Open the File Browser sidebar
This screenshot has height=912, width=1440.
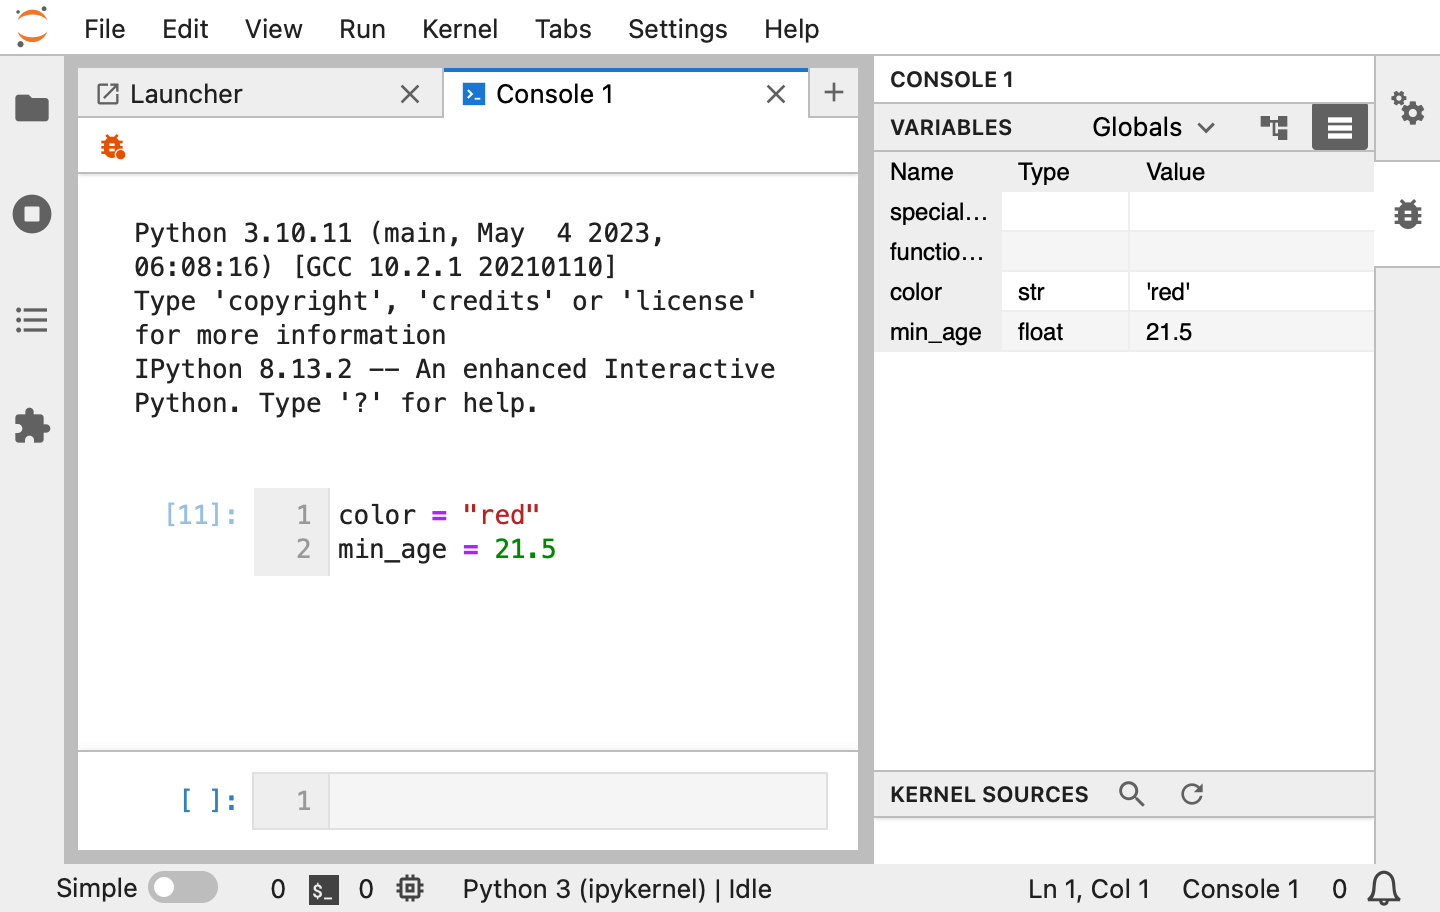(32, 108)
